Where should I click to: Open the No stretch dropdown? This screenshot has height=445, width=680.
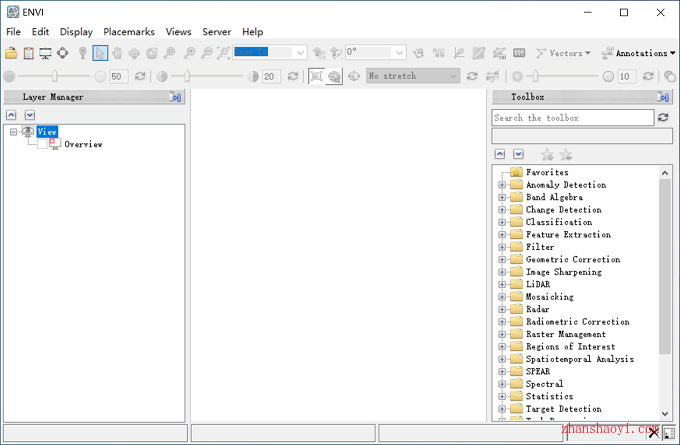point(453,76)
